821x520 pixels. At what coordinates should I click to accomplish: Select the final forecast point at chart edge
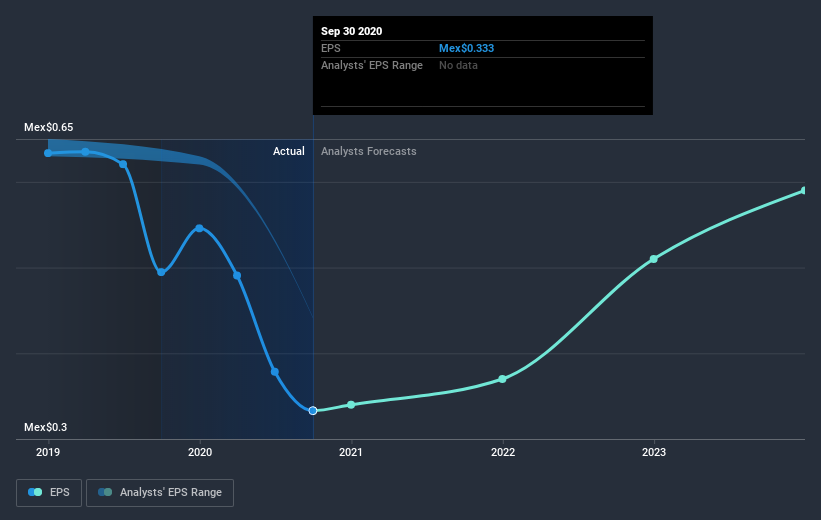pos(804,191)
